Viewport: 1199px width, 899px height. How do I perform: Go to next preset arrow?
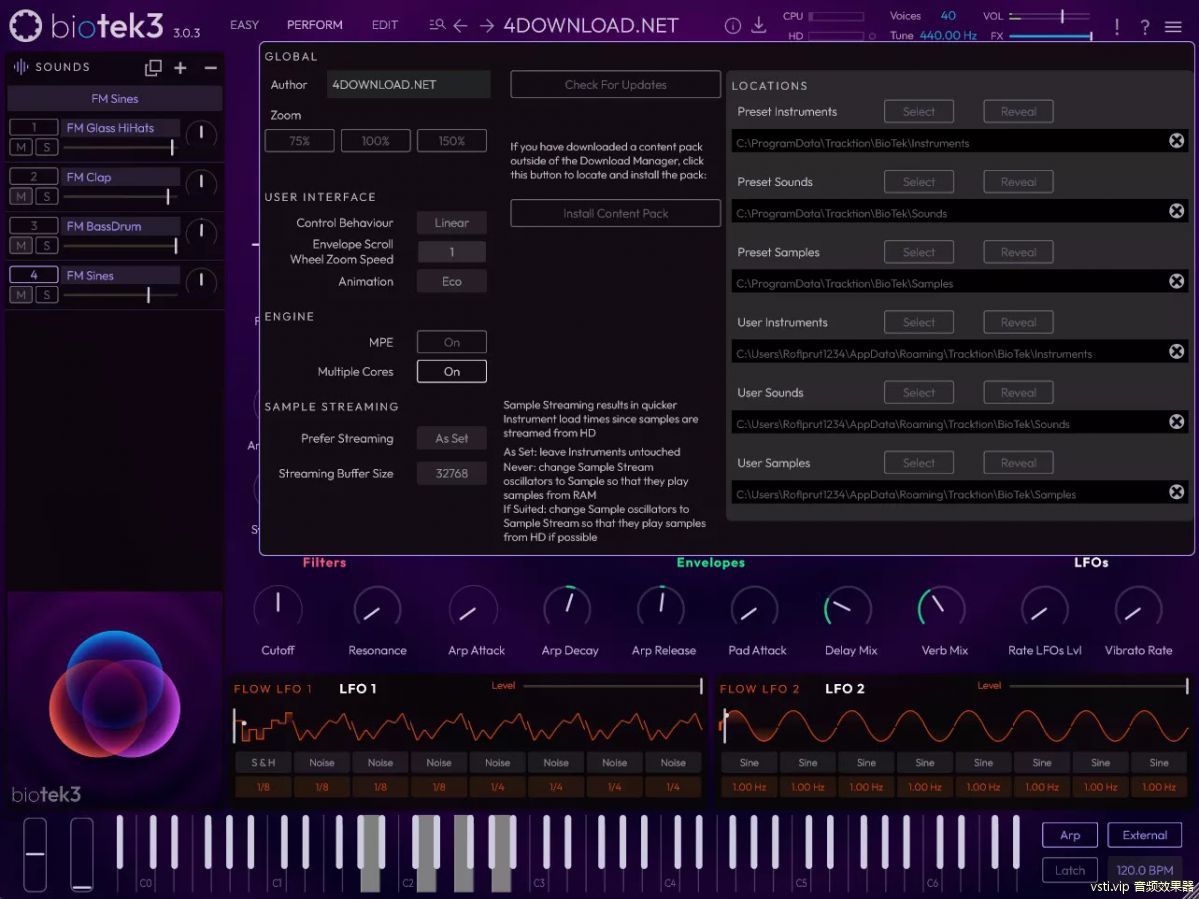486,26
